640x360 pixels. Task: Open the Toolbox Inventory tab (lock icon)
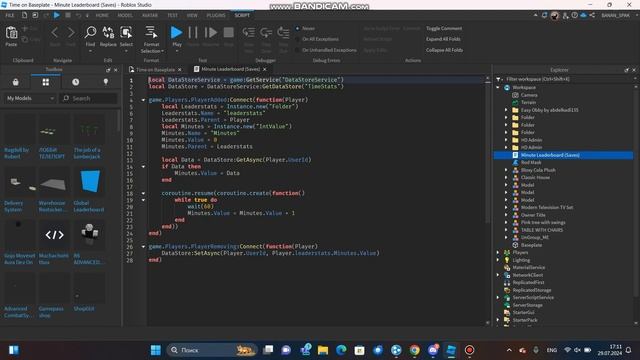coord(16,82)
